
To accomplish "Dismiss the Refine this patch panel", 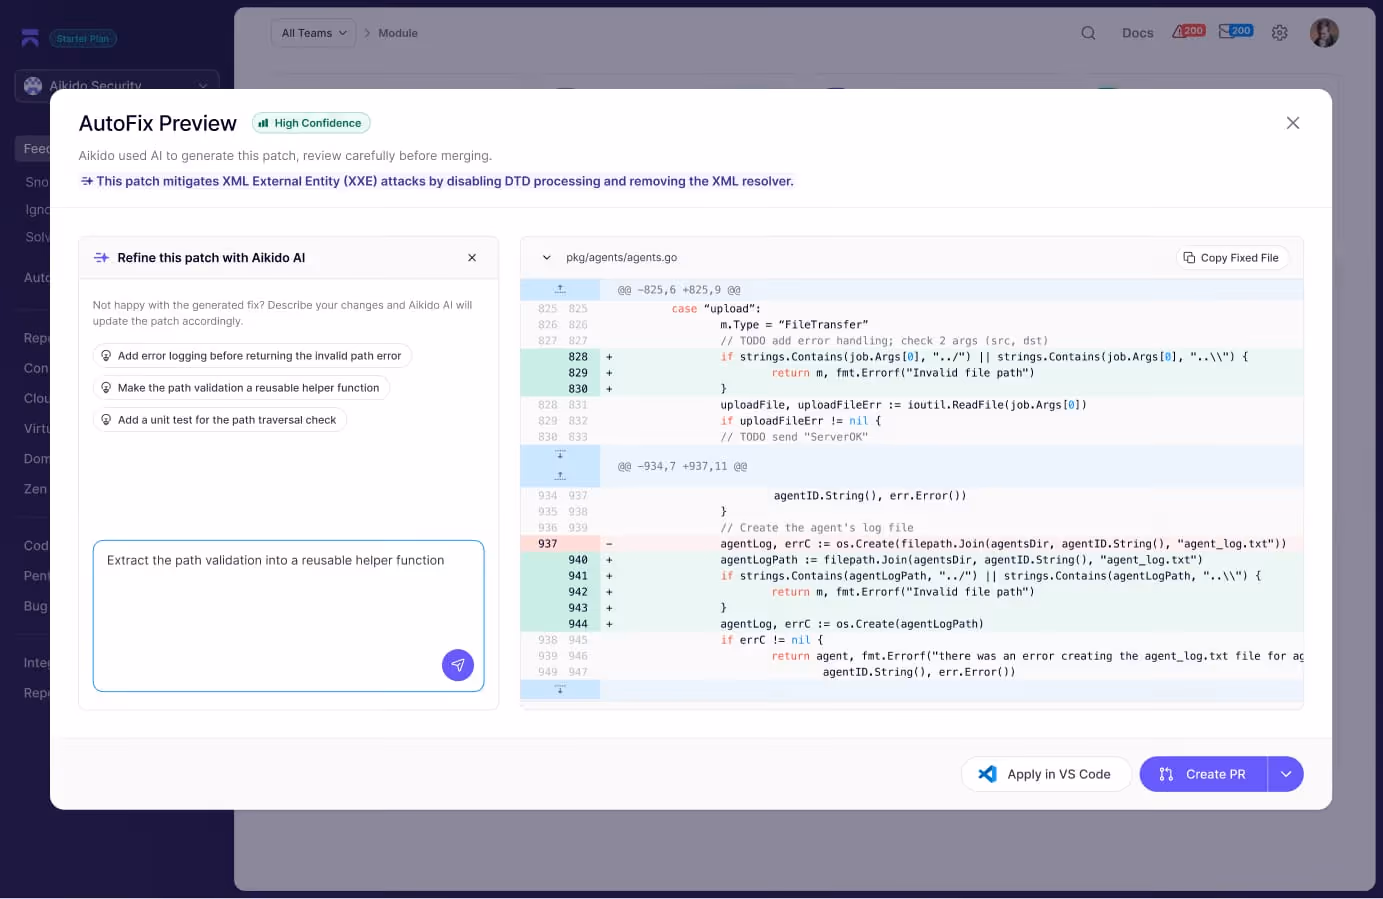I will pyautogui.click(x=472, y=257).
